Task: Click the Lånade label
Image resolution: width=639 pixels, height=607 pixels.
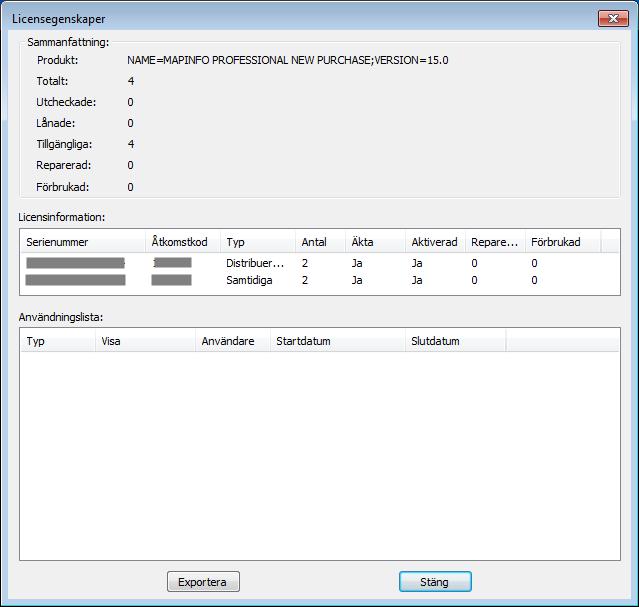Action: 55,123
